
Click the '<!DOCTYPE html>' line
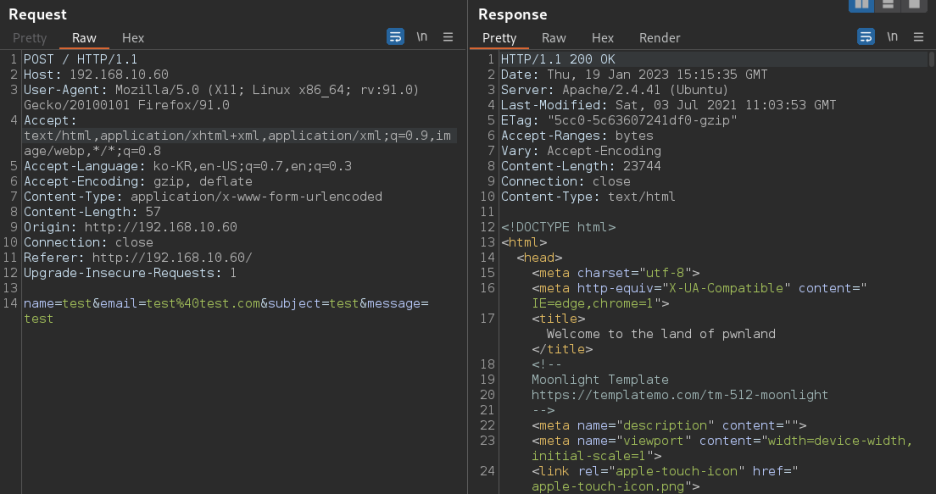(558, 227)
